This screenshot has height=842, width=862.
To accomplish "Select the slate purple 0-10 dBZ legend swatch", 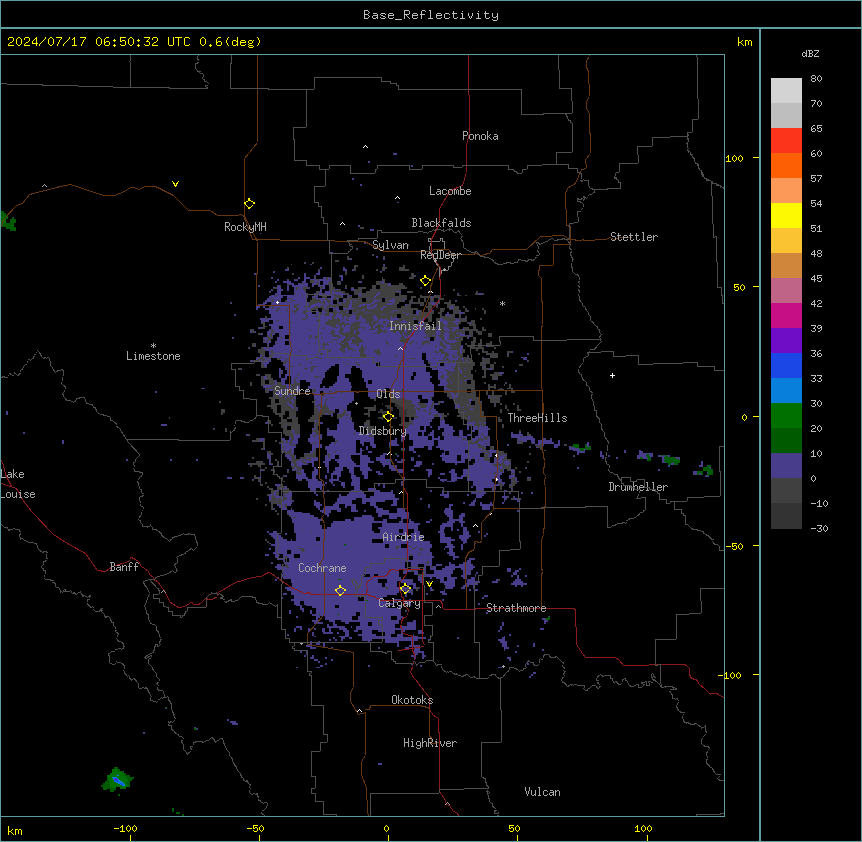I will tap(786, 466).
